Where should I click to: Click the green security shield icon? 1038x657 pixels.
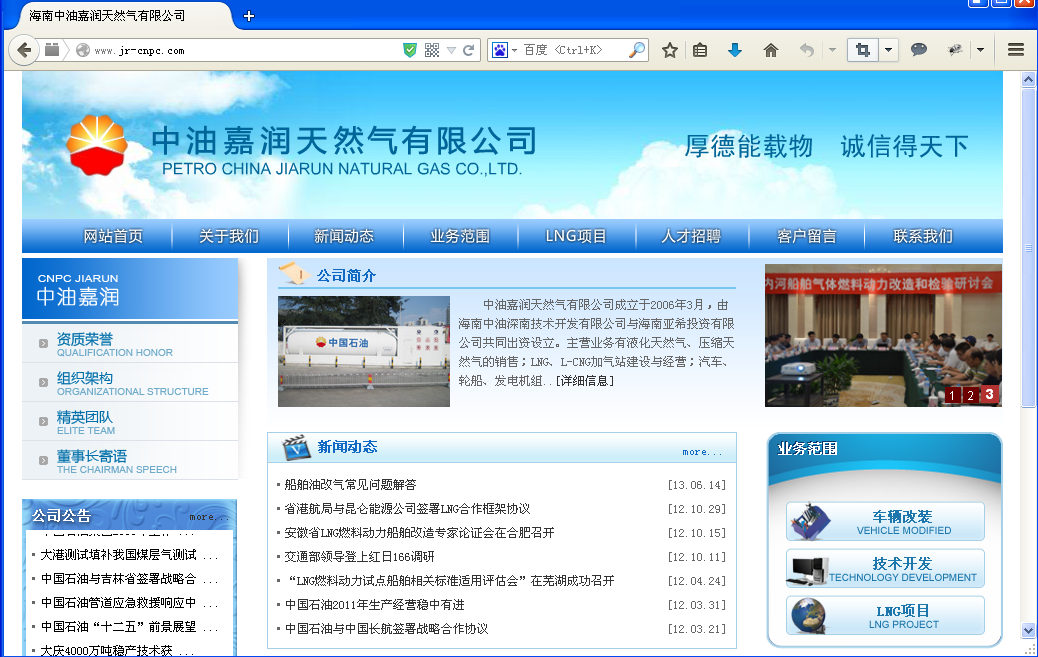pyautogui.click(x=410, y=50)
